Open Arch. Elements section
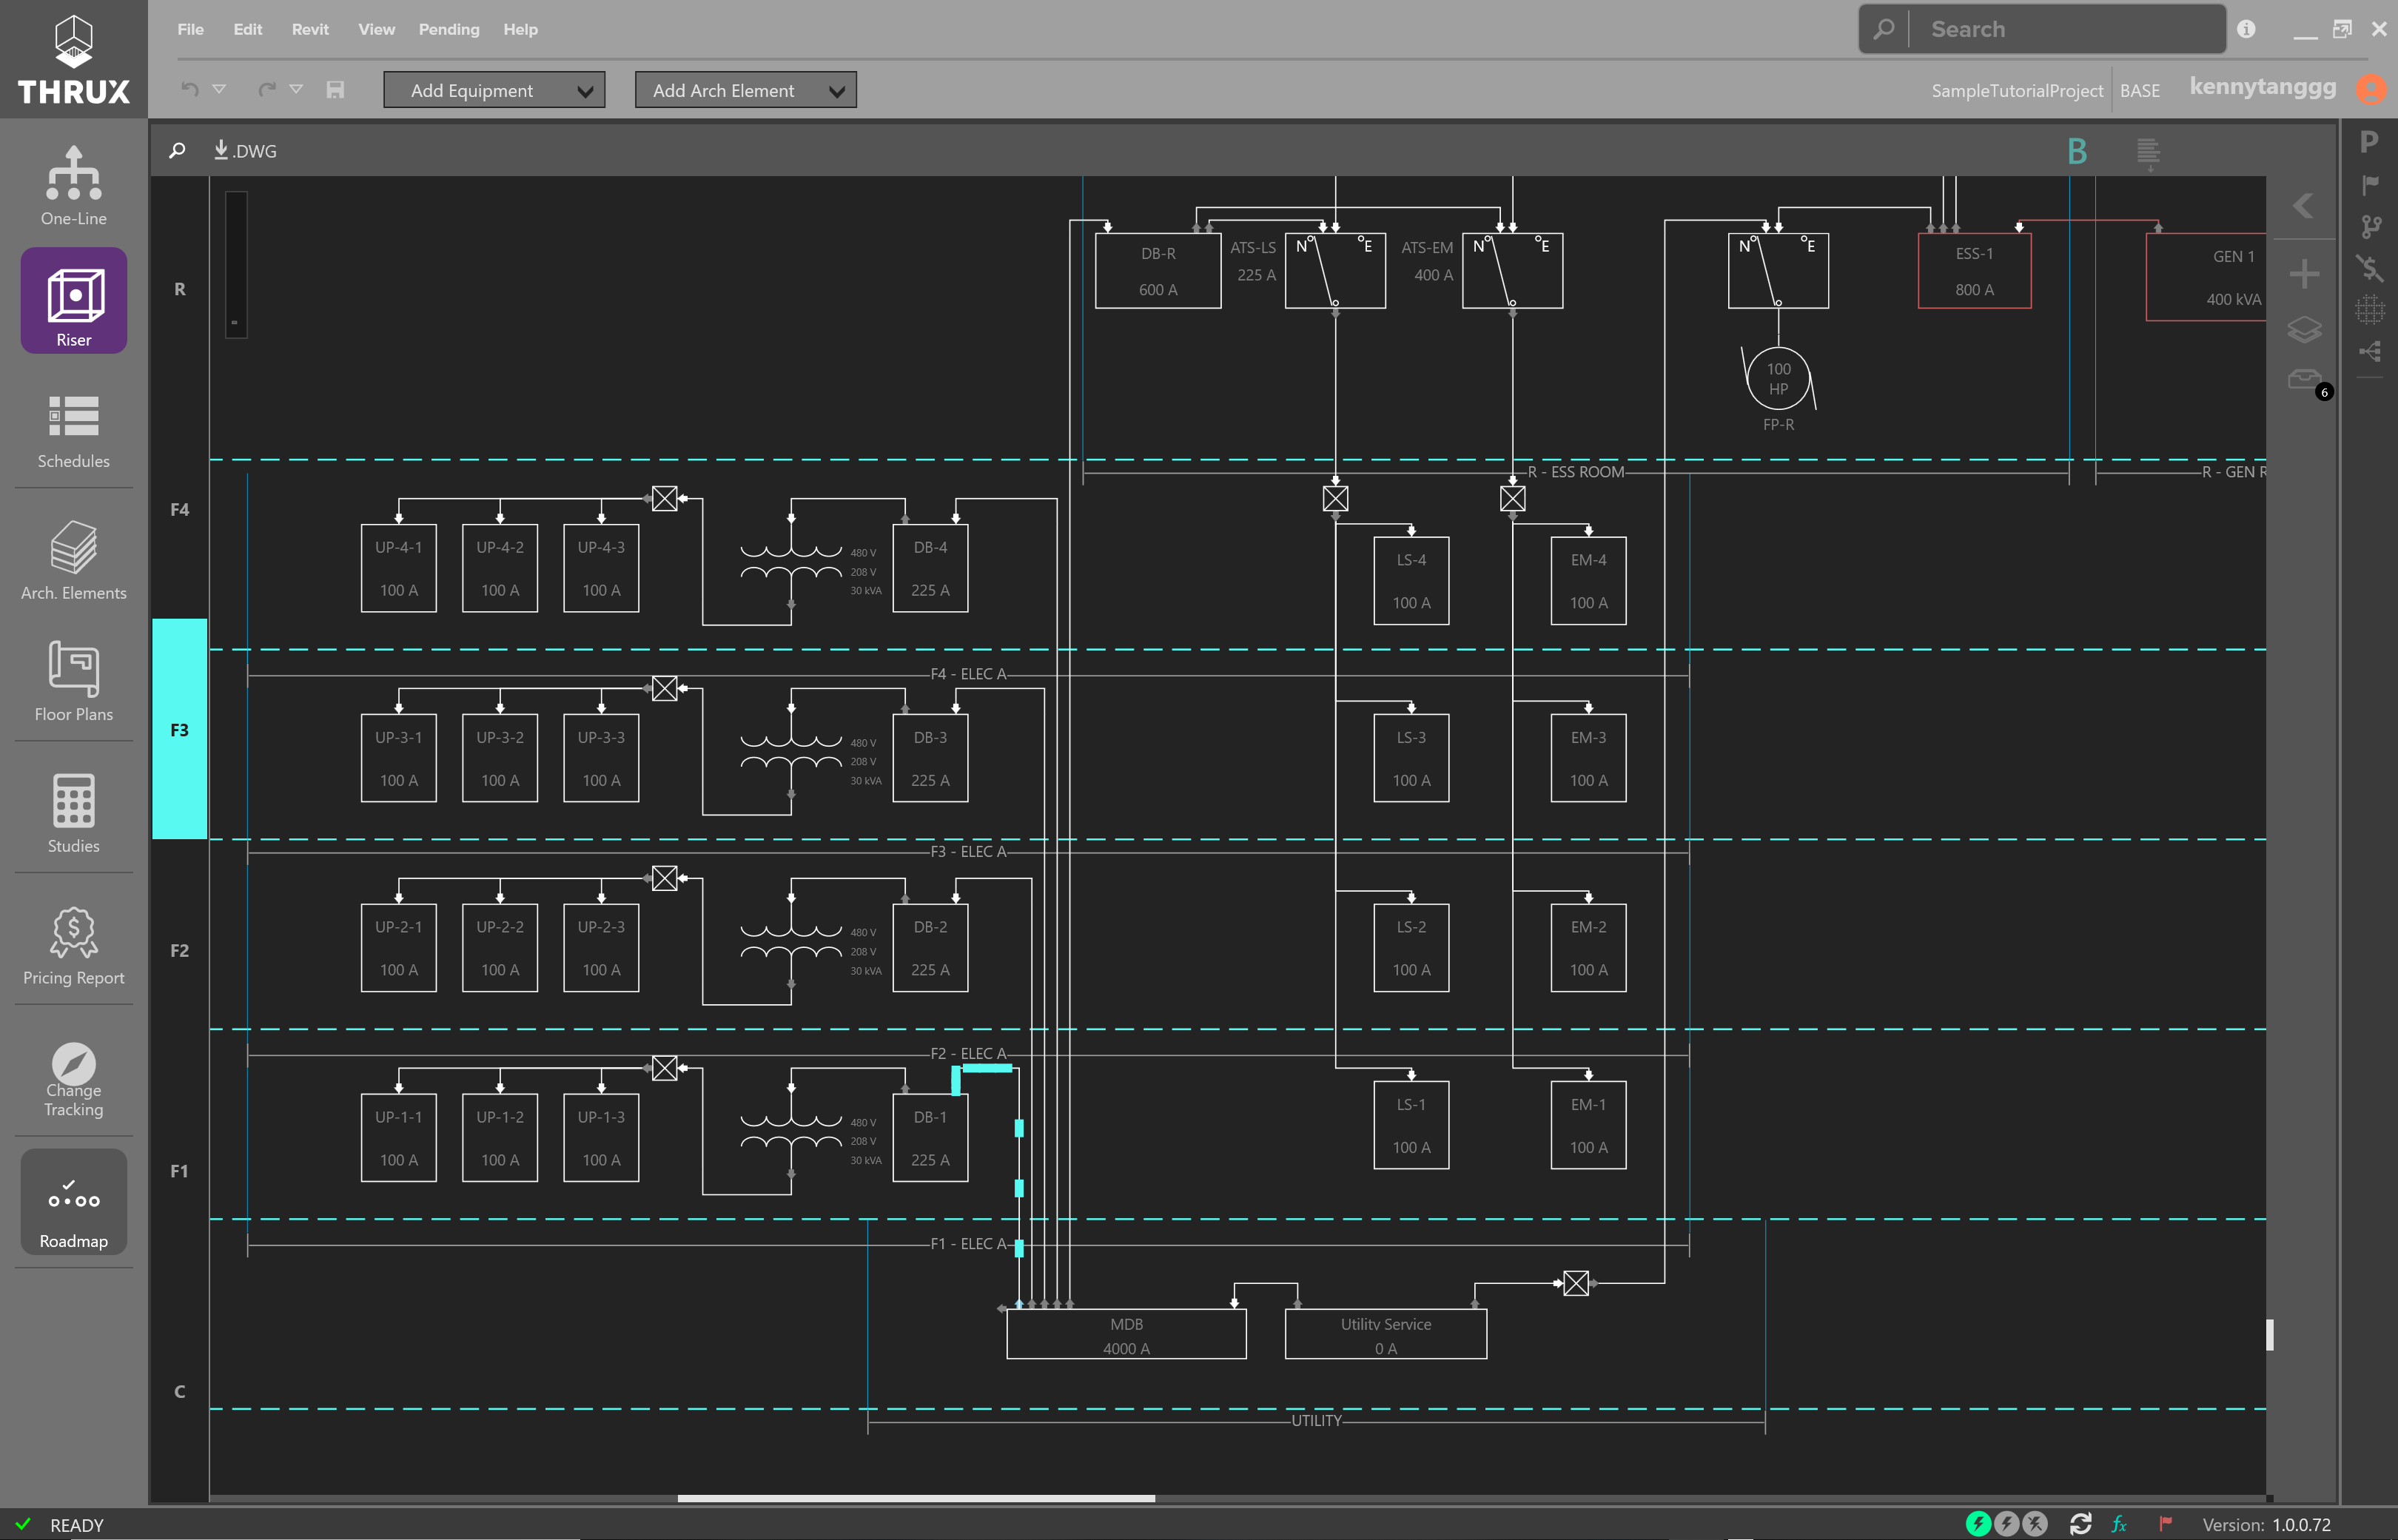 pos(73,560)
